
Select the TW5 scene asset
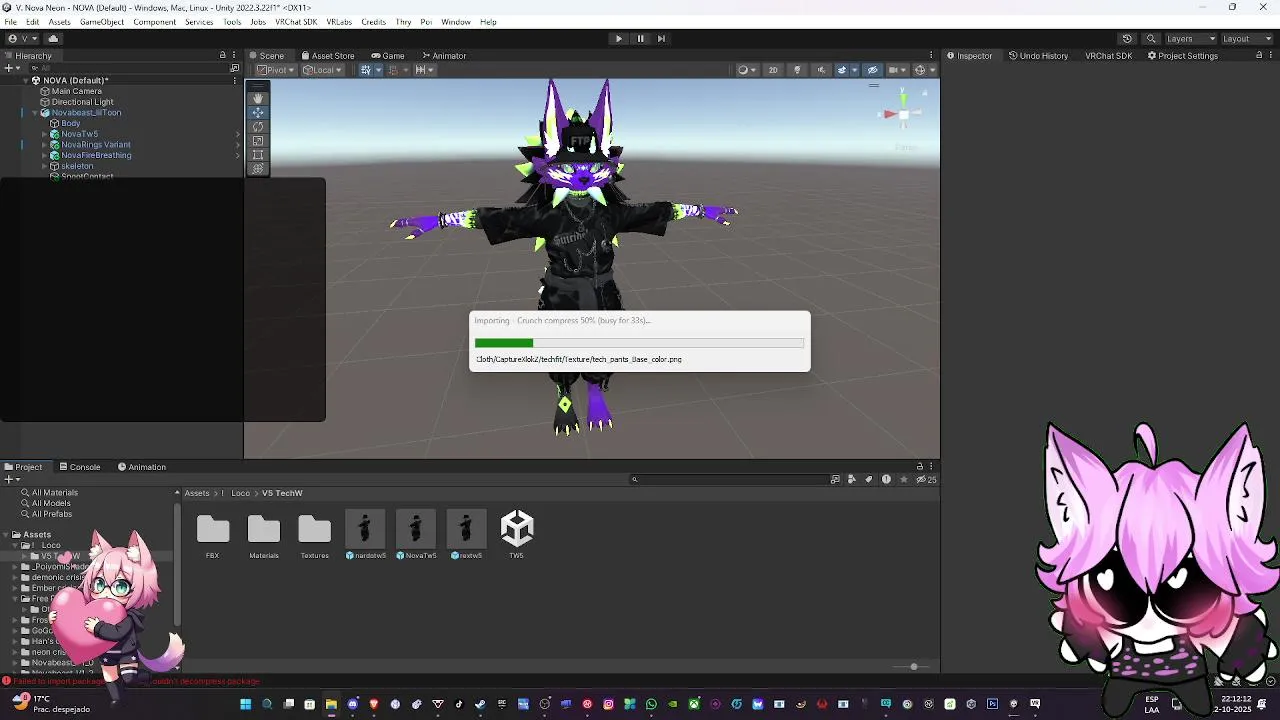point(517,535)
